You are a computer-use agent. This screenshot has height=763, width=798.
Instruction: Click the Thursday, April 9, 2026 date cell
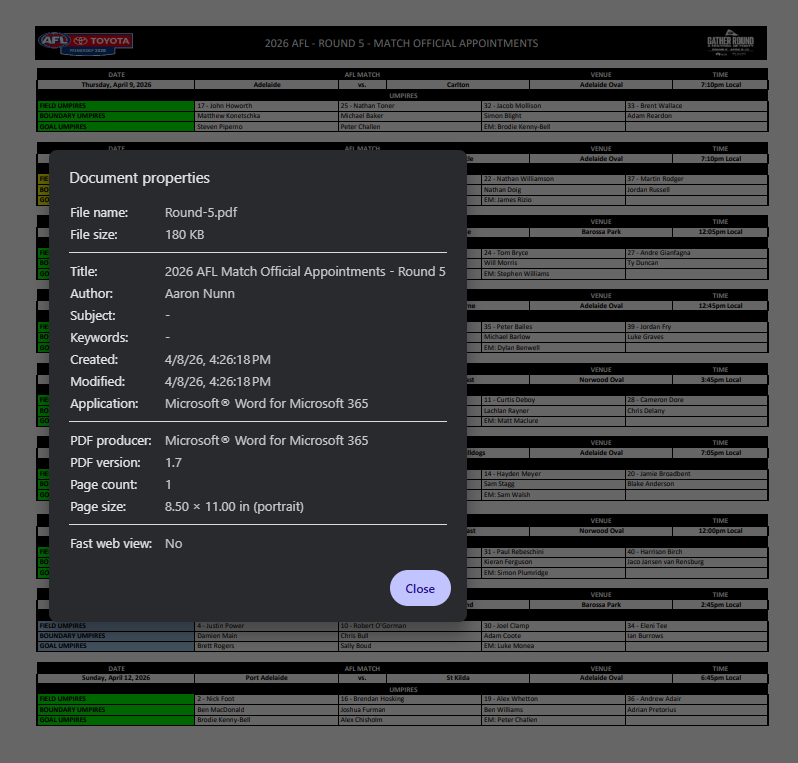pos(116,85)
